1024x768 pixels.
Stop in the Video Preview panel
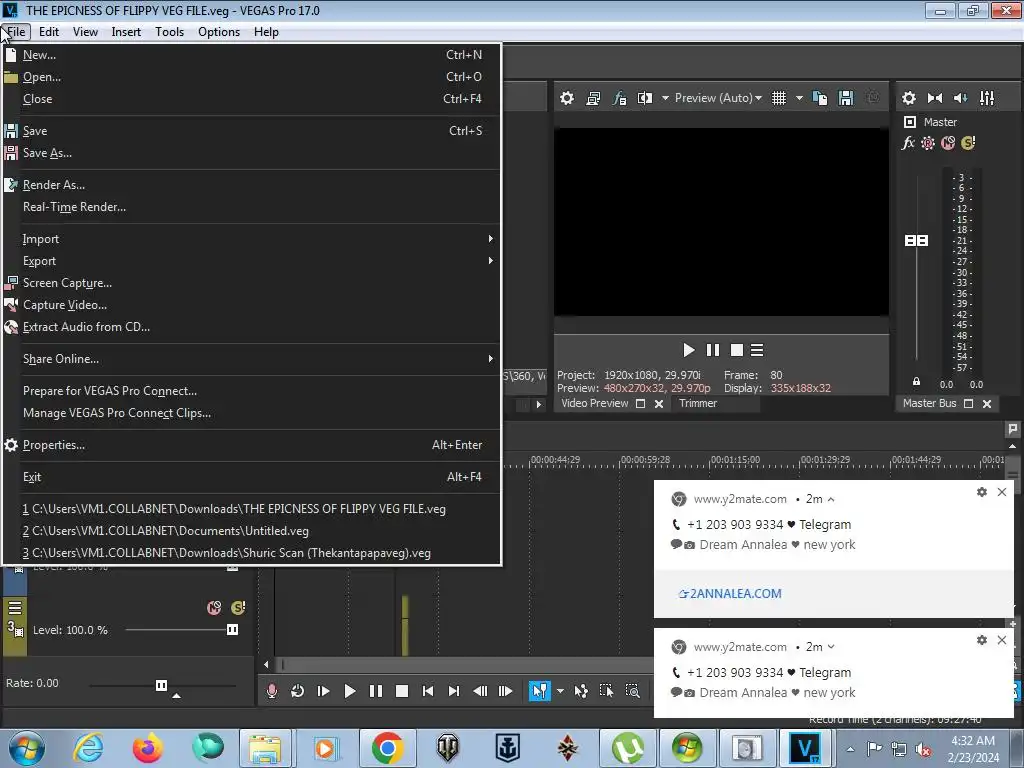(x=737, y=351)
